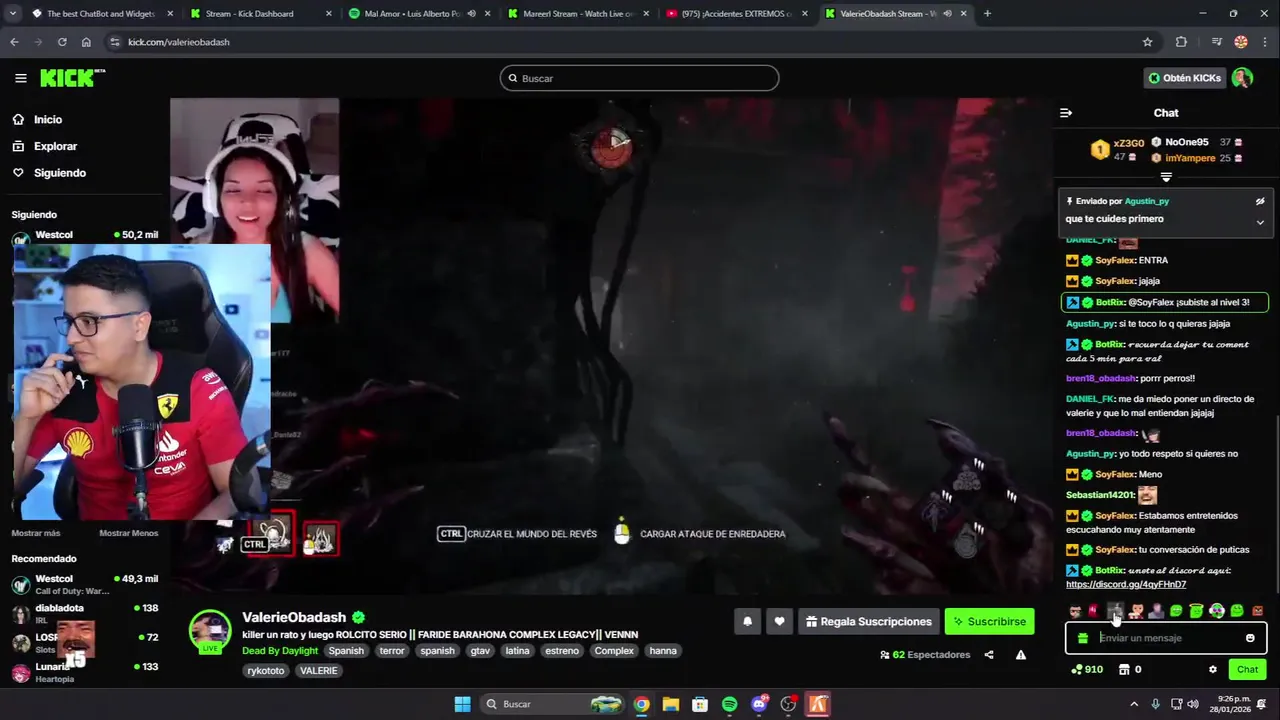Bookmark this page with the star

pos(1147,42)
